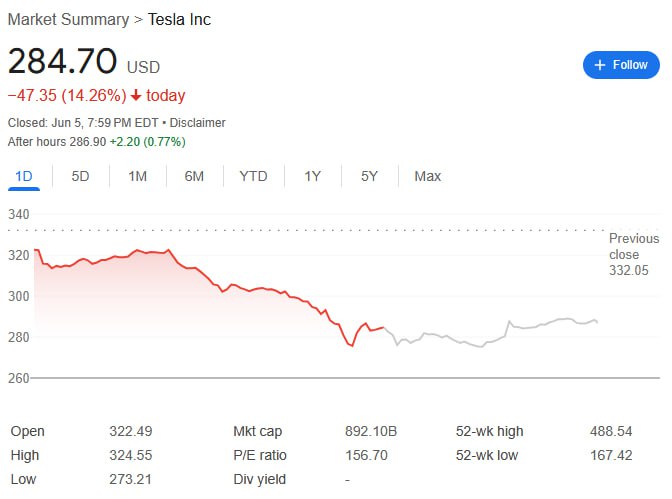Select the Max range tab
The width and height of the screenshot is (672, 499).
(x=427, y=177)
